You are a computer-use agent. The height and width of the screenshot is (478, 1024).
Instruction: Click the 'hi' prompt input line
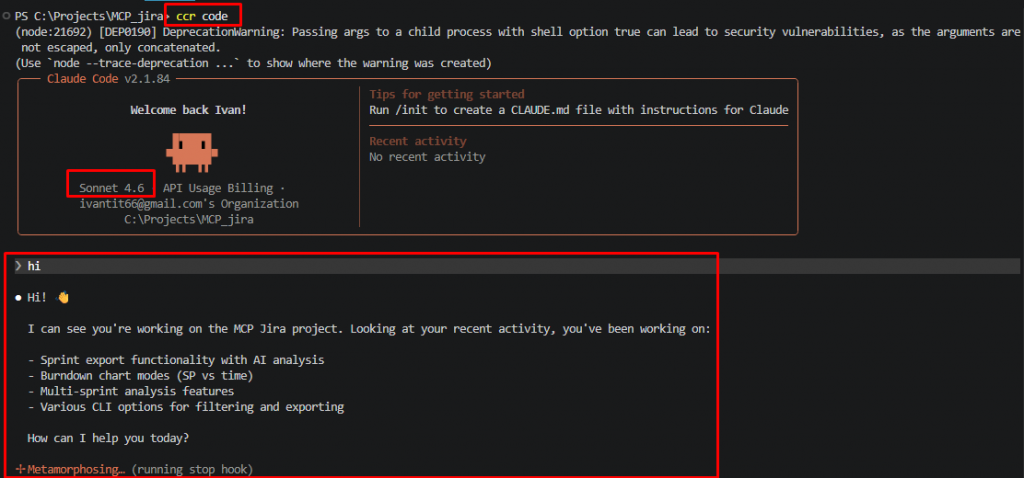(x=34, y=266)
